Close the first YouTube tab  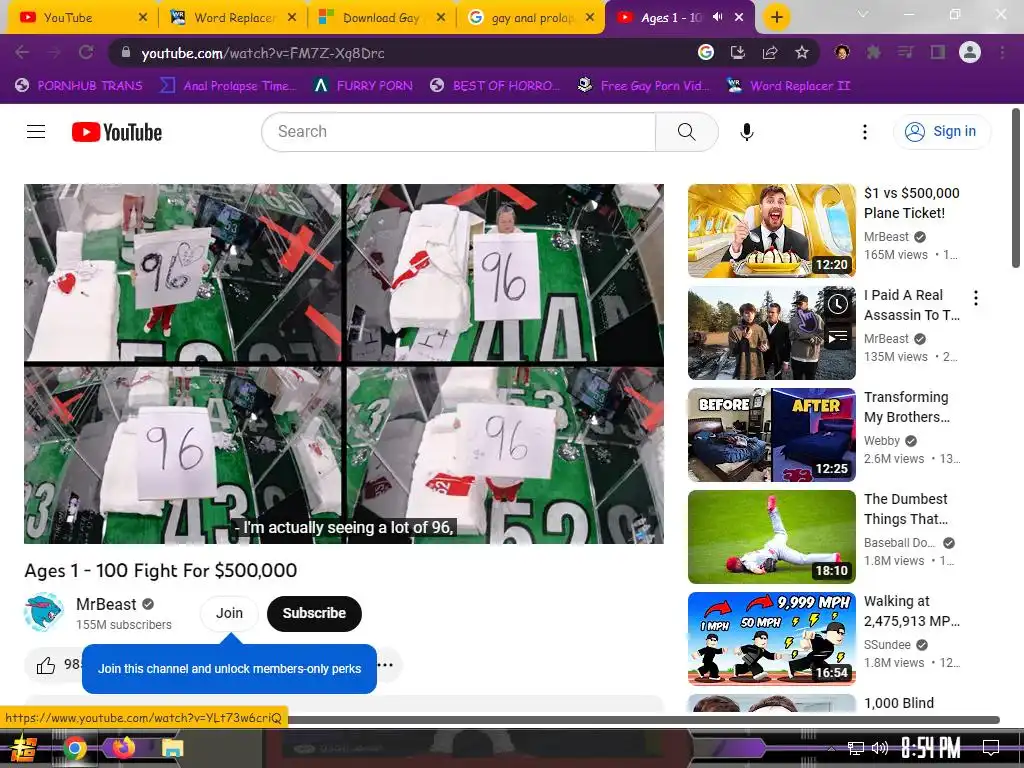[x=143, y=18]
